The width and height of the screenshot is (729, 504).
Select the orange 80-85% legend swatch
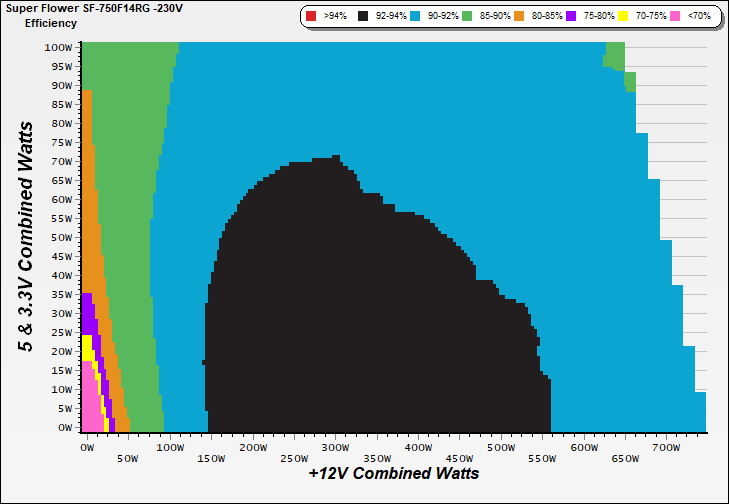pyautogui.click(x=525, y=17)
